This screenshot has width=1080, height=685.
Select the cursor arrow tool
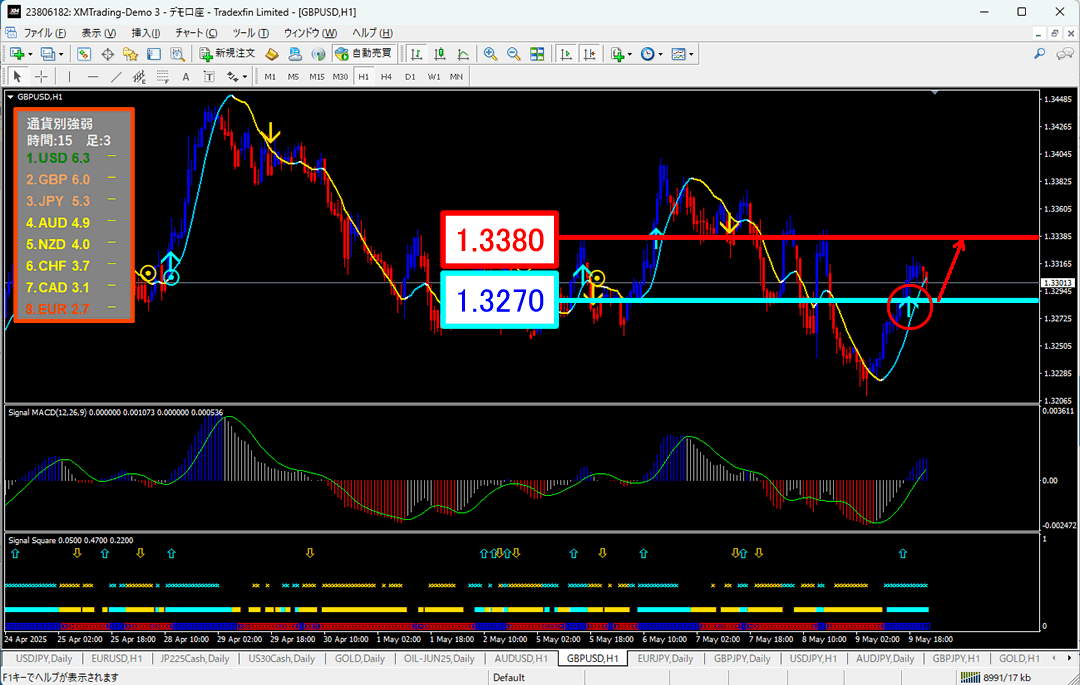(x=18, y=76)
